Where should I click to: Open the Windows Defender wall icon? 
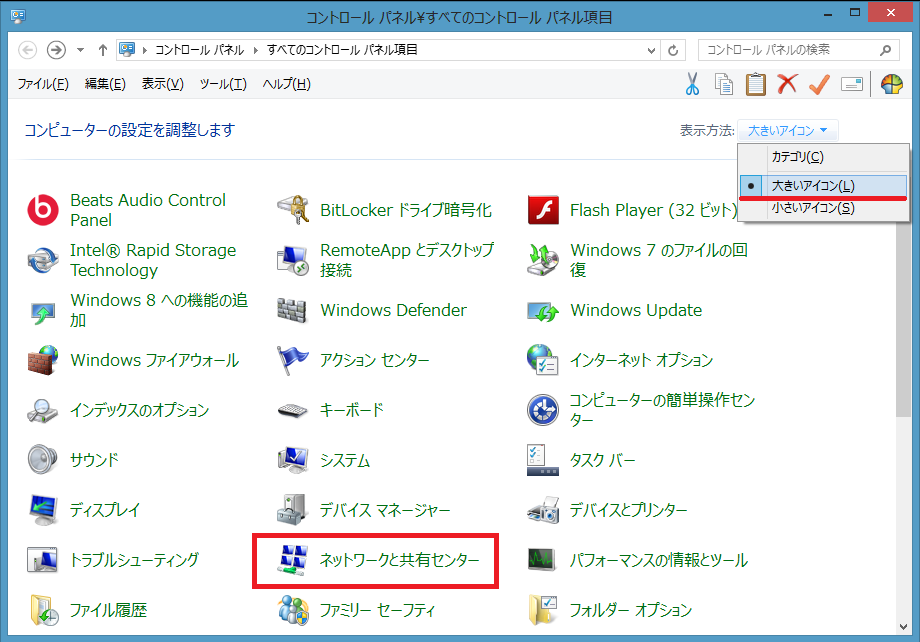click(292, 310)
